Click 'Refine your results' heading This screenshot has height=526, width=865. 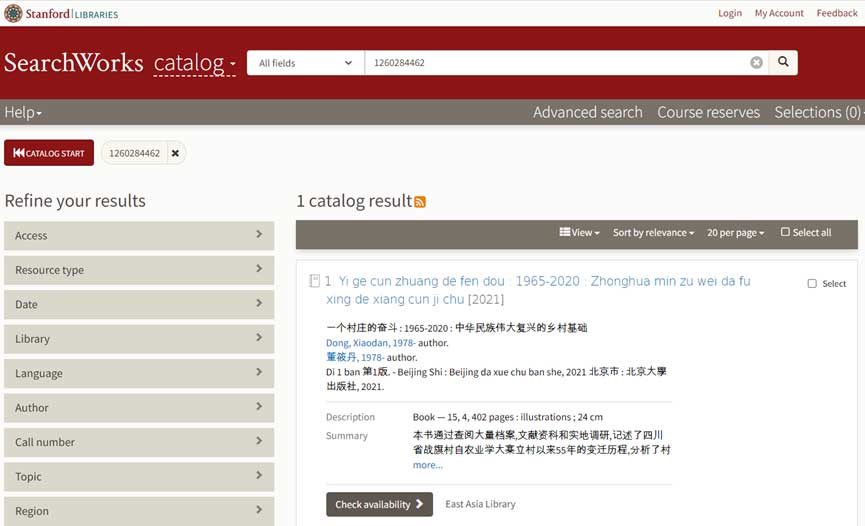(75, 201)
